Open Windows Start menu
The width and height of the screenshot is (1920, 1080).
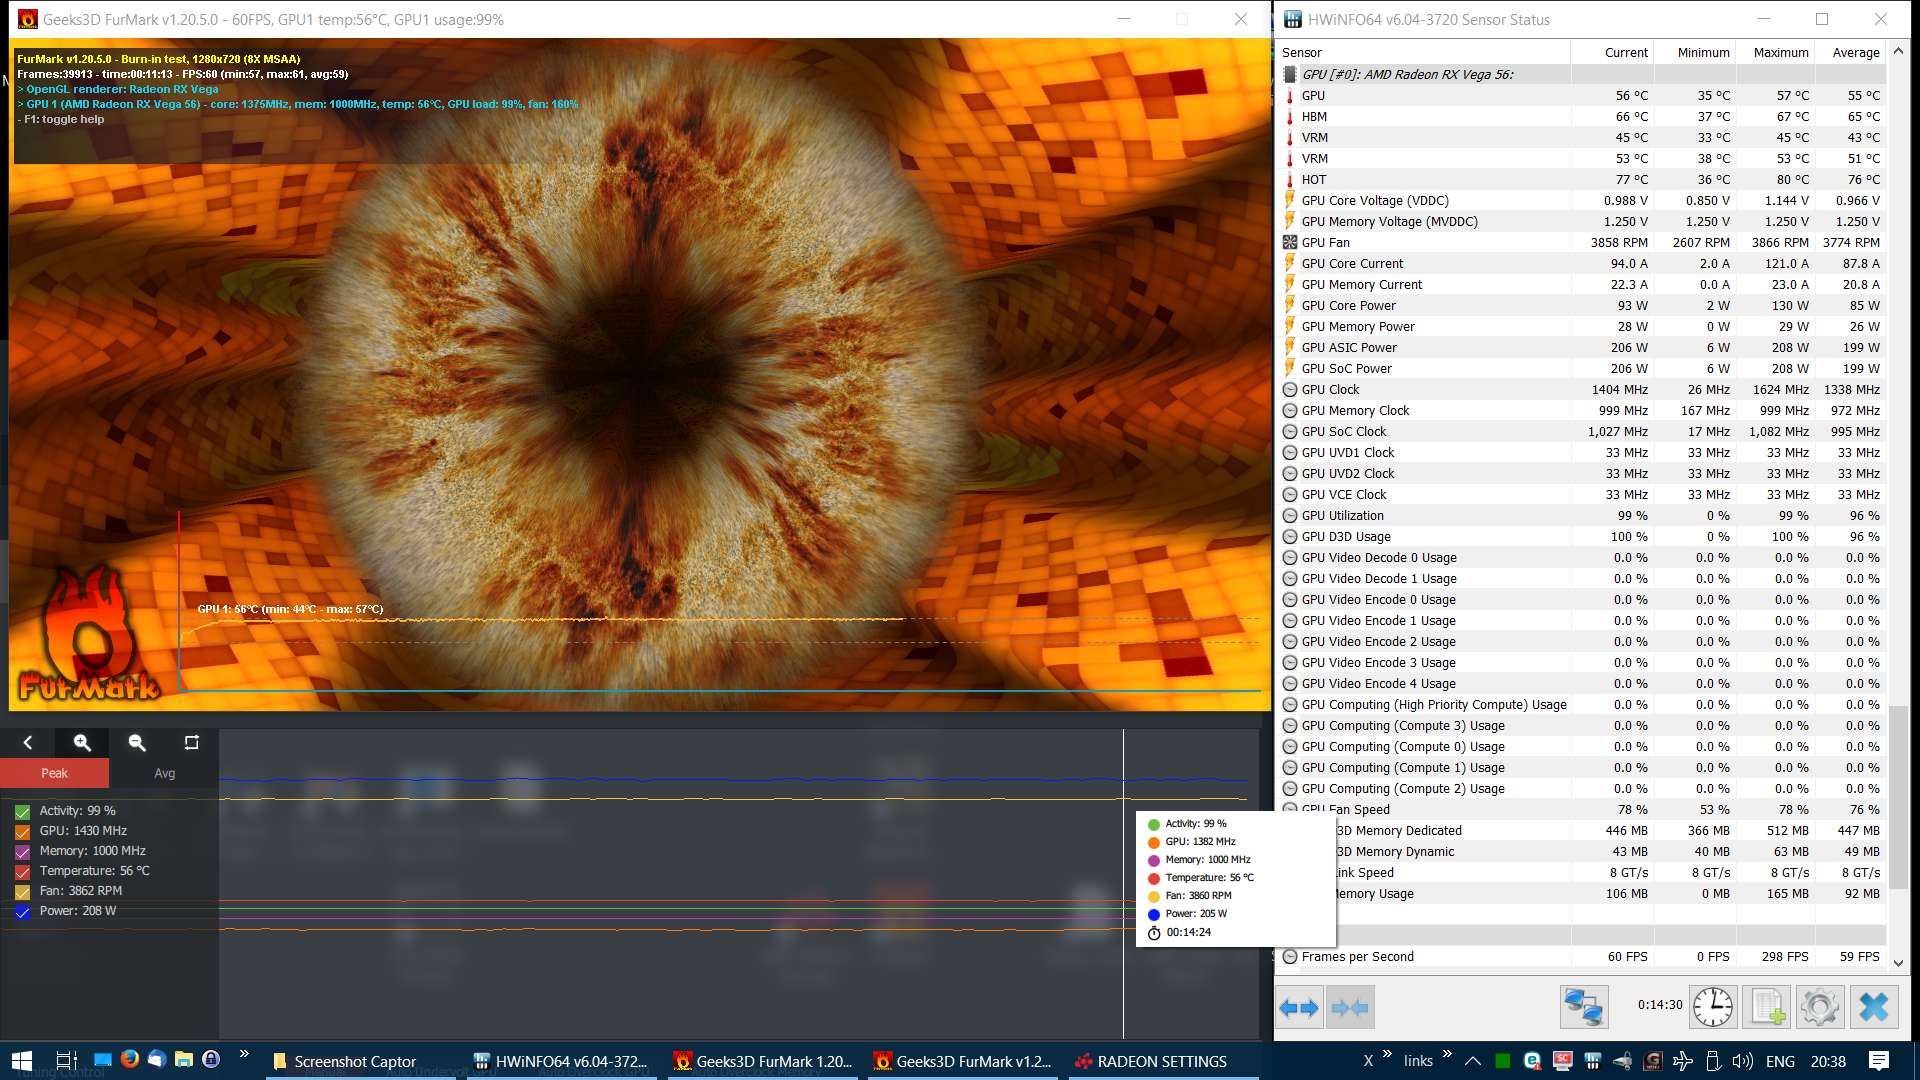pyautogui.click(x=22, y=1061)
